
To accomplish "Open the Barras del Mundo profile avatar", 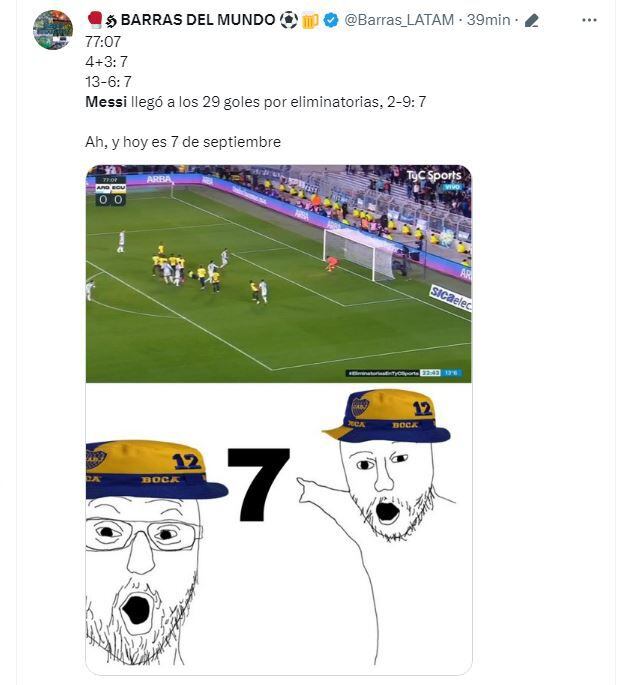I will tap(53, 30).
